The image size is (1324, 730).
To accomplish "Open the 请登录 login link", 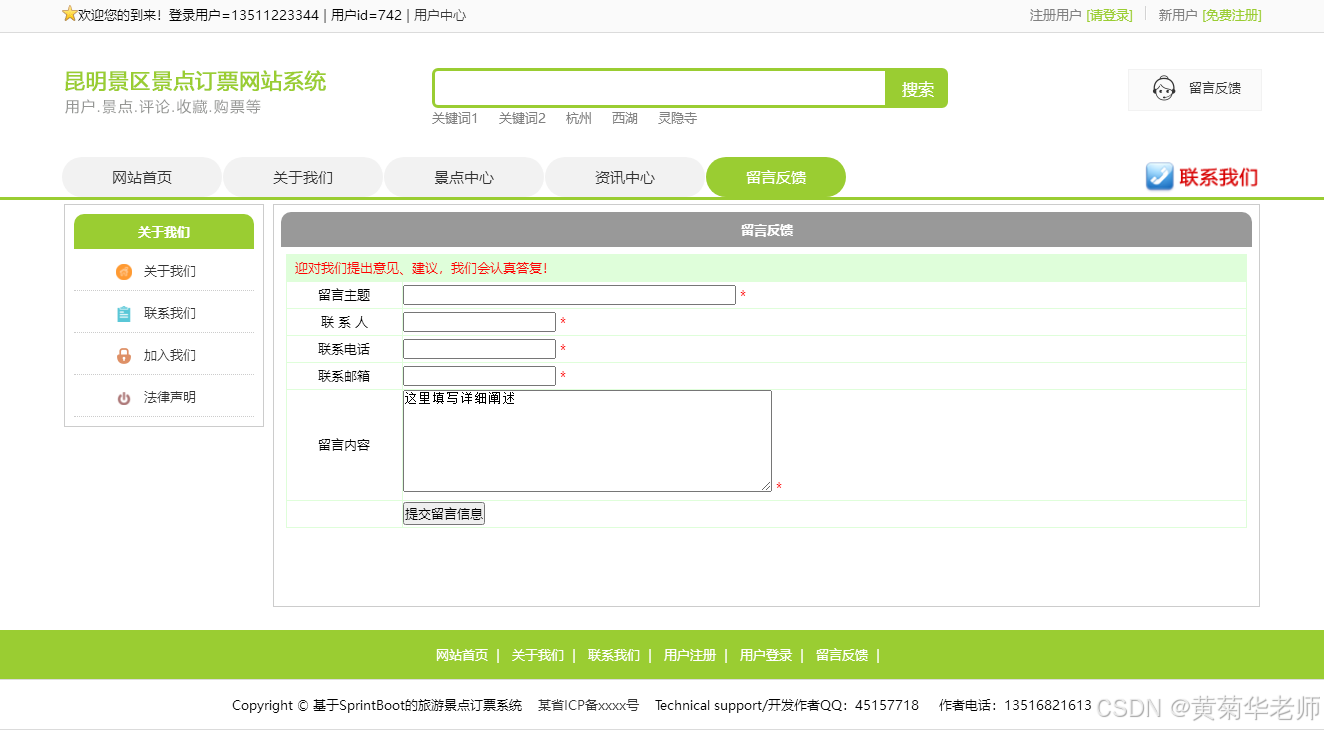I will click(1110, 15).
